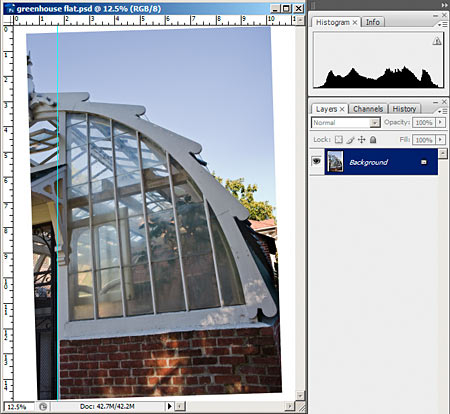Open the Opacity slider arrow
The height and width of the screenshot is (414, 450).
point(441,122)
